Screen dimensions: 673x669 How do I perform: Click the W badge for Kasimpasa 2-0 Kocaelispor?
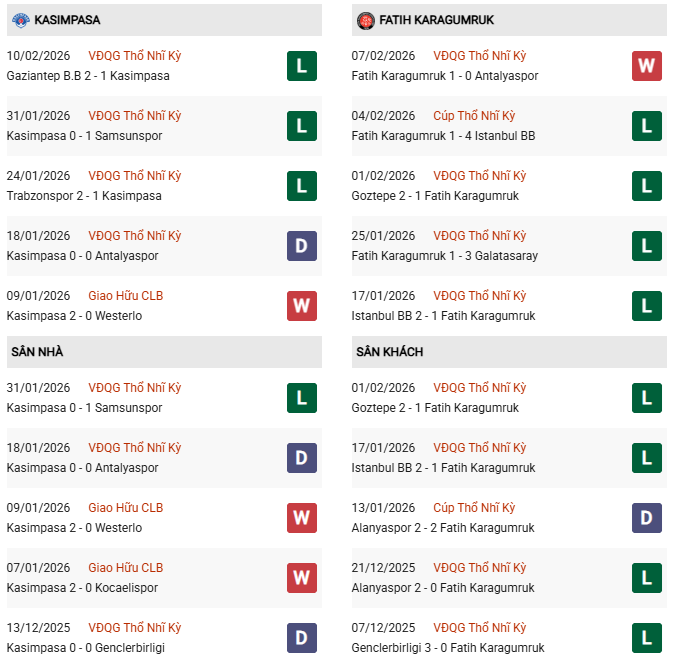click(x=302, y=578)
